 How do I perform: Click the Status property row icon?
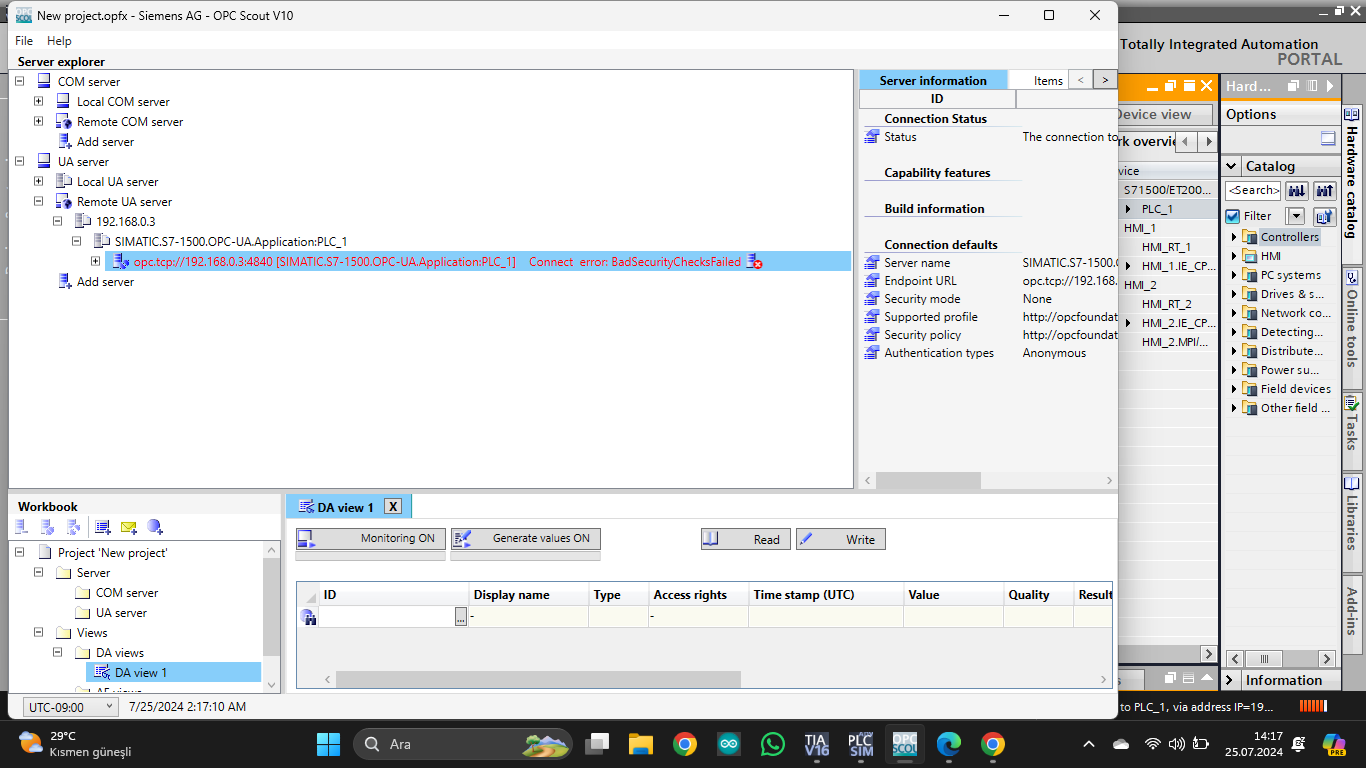tap(871, 137)
